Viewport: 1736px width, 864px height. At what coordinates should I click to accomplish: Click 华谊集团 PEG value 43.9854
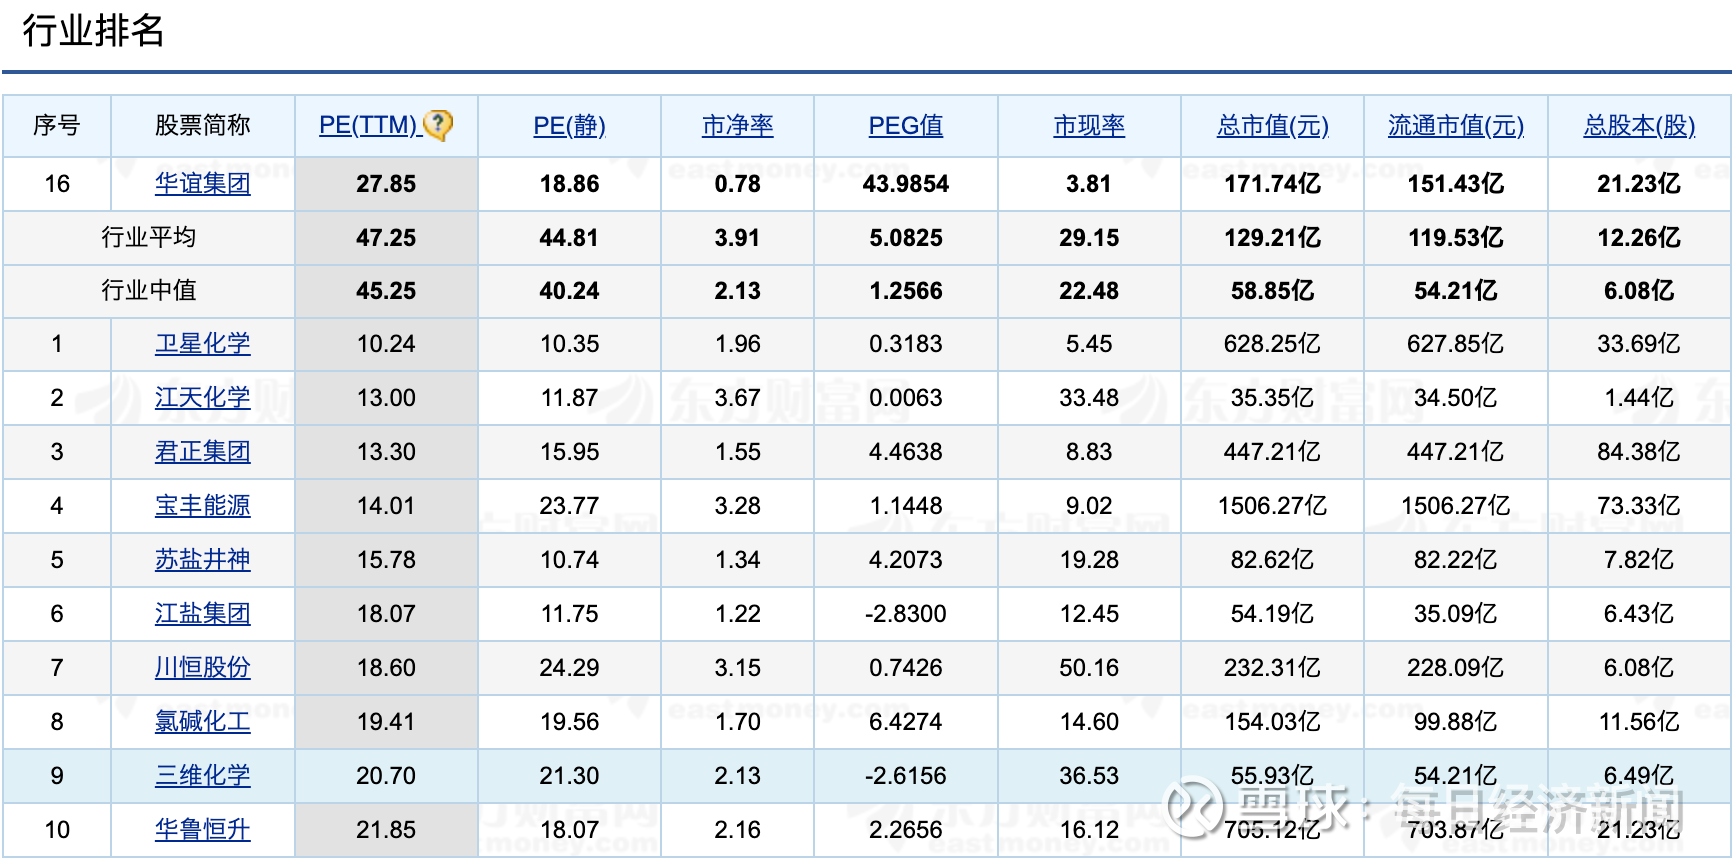(905, 184)
